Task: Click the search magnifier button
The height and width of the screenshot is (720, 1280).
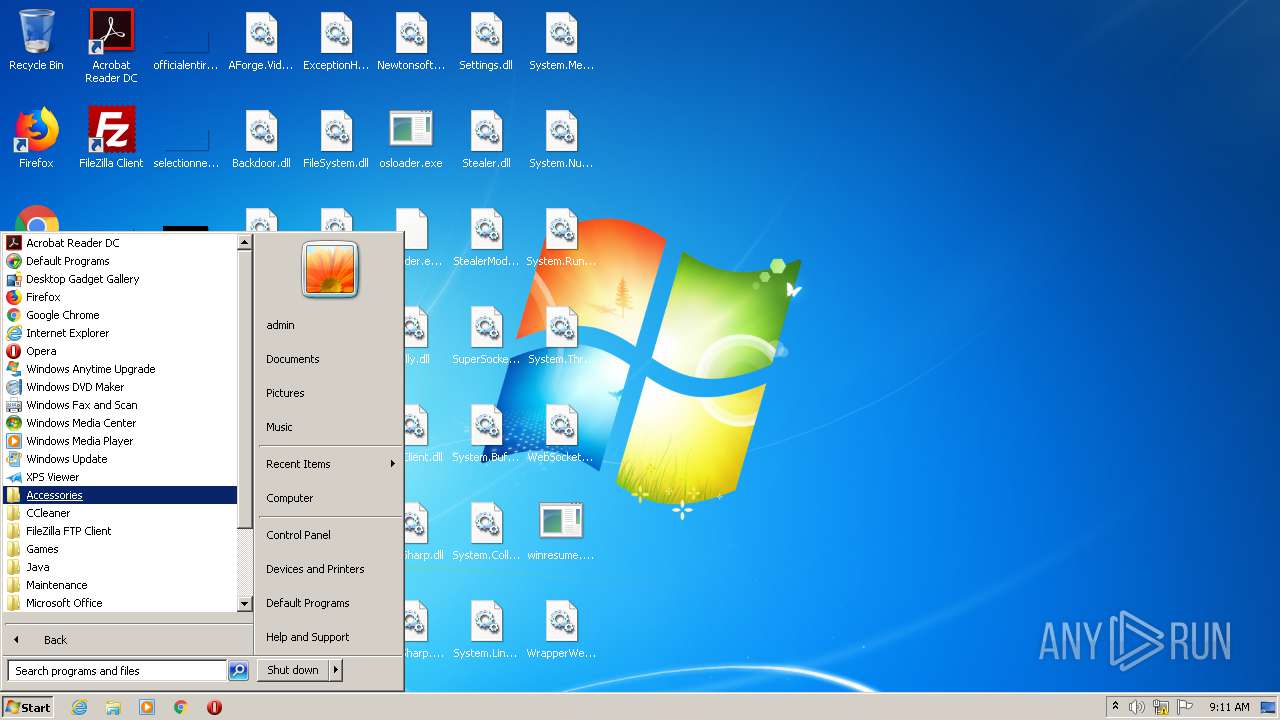Action: coord(238,671)
